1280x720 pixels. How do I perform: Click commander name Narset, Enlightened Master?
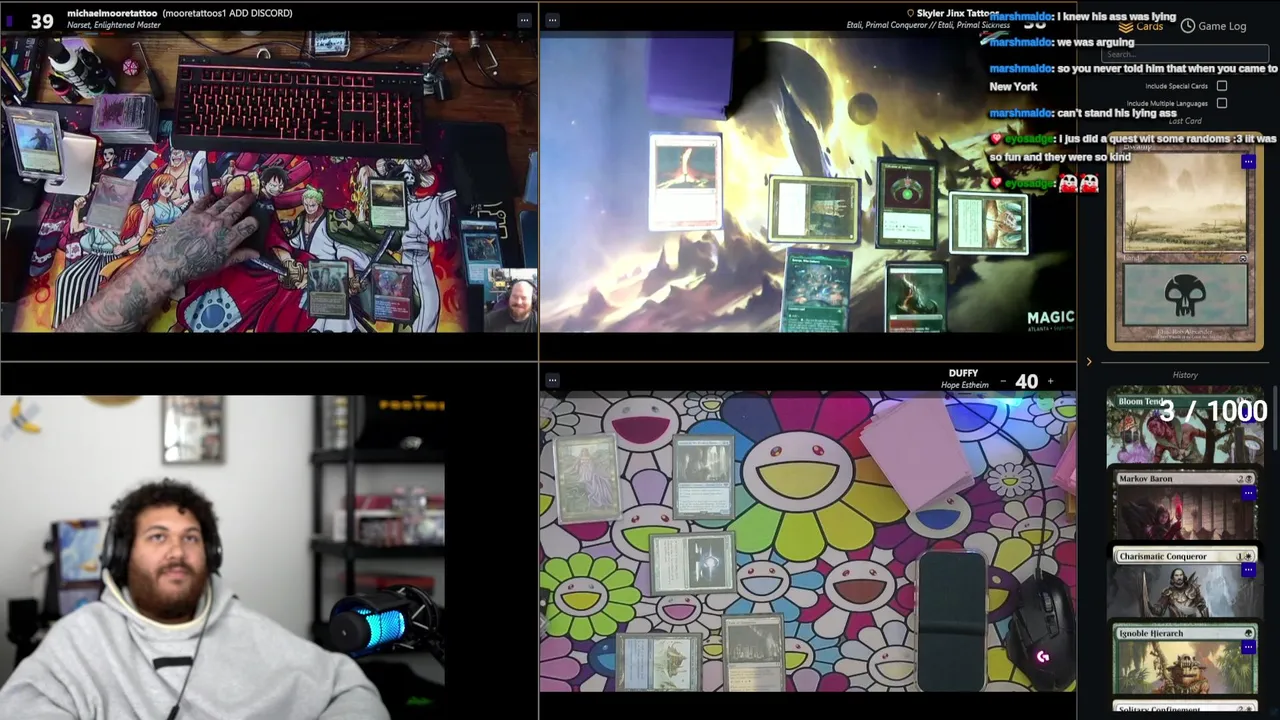pyautogui.click(x=114, y=25)
